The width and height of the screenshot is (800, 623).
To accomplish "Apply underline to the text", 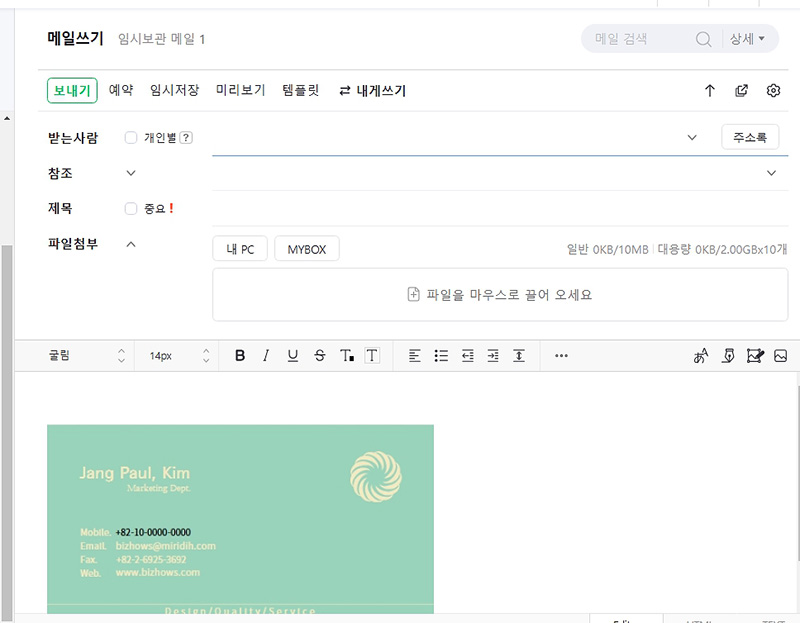I will (x=292, y=355).
